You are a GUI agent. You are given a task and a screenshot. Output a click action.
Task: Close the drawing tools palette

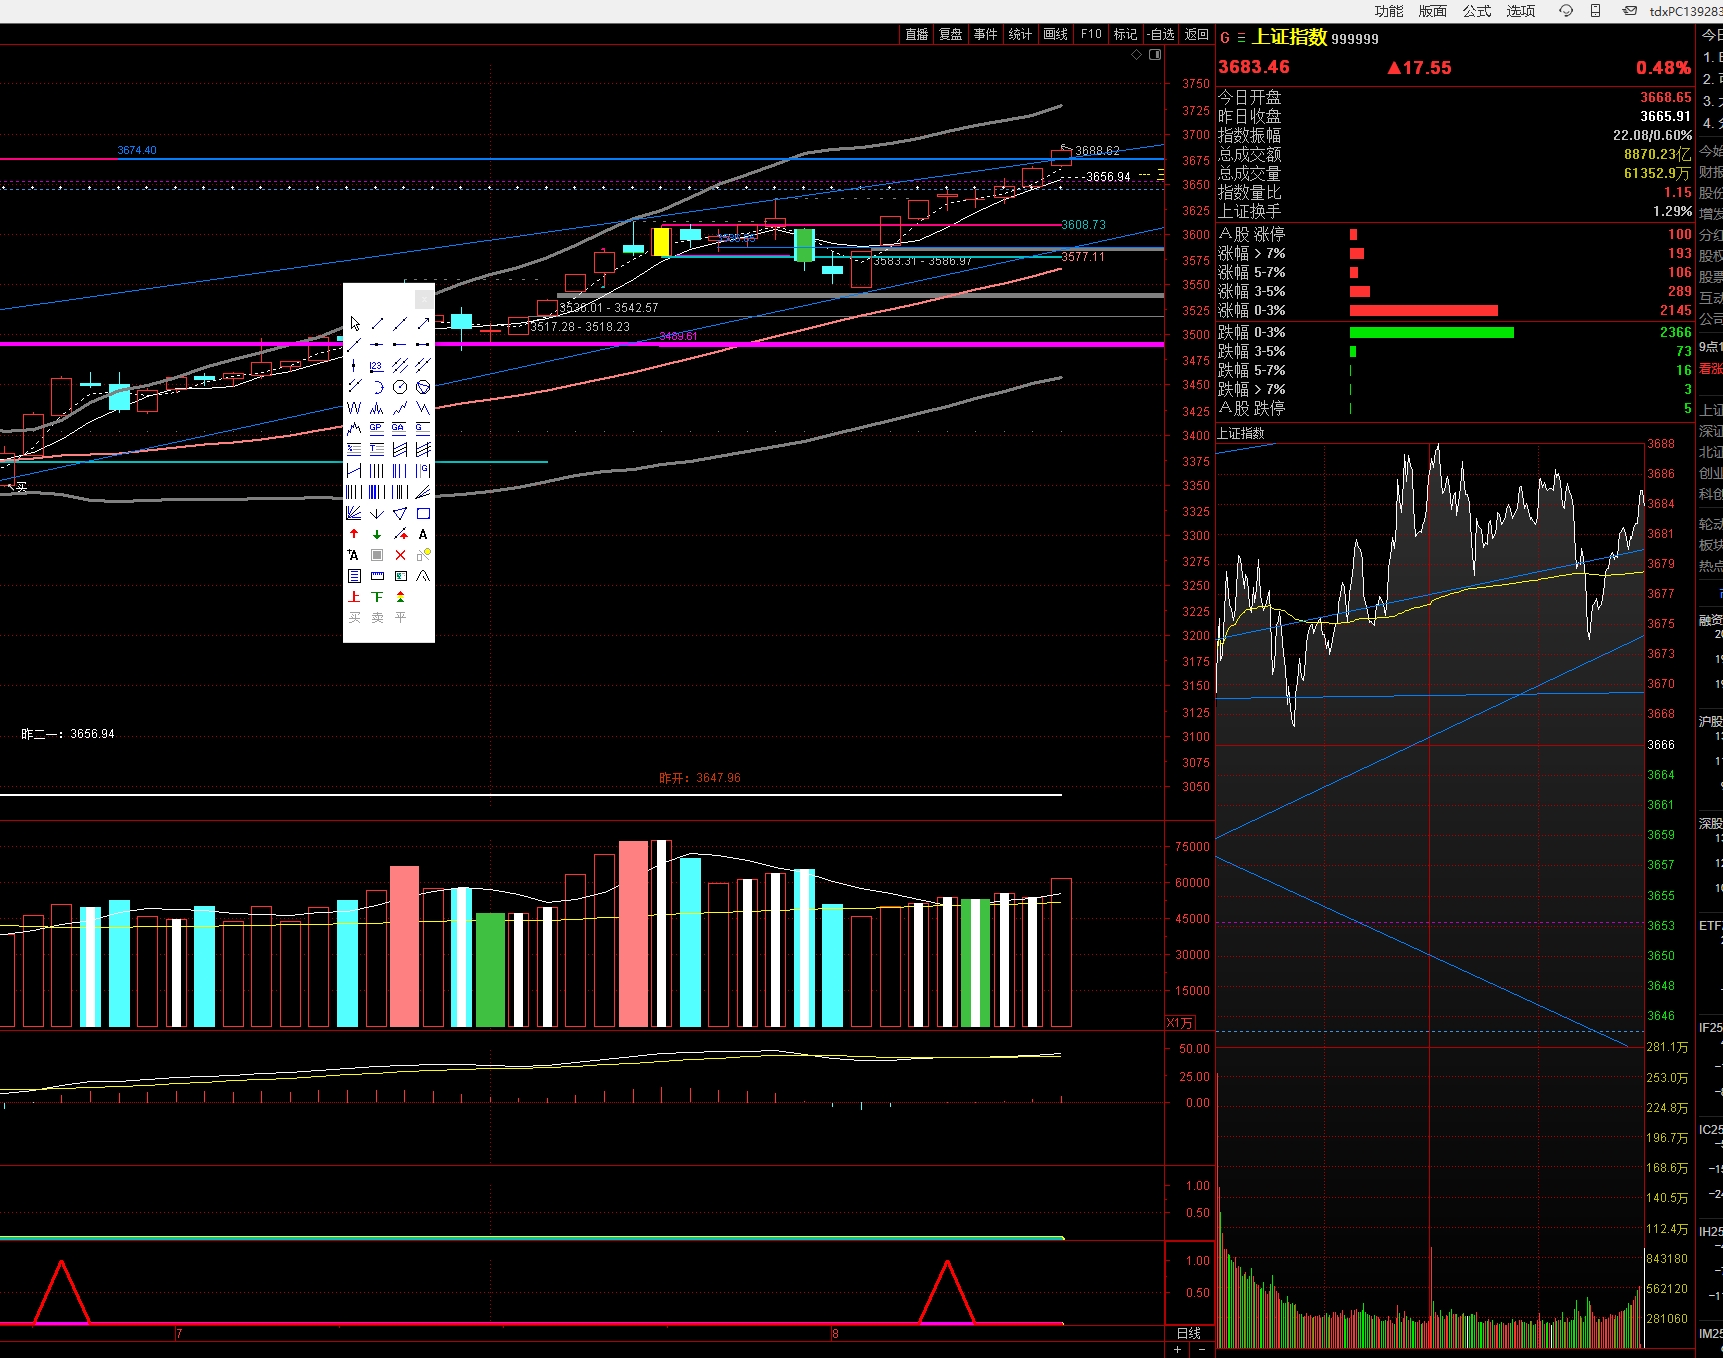424,299
